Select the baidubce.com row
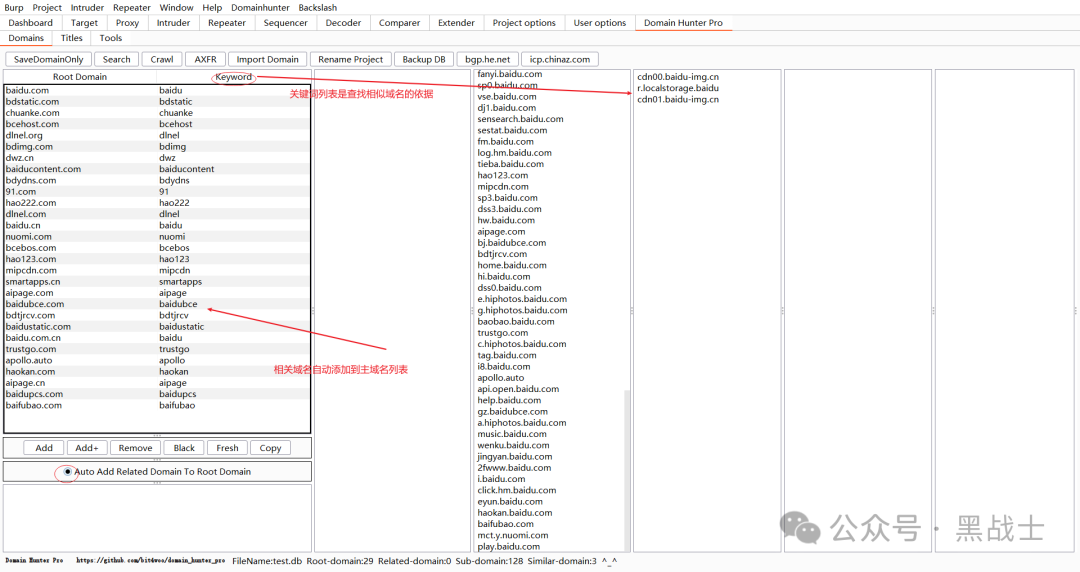This screenshot has width=1080, height=572. tap(157, 304)
